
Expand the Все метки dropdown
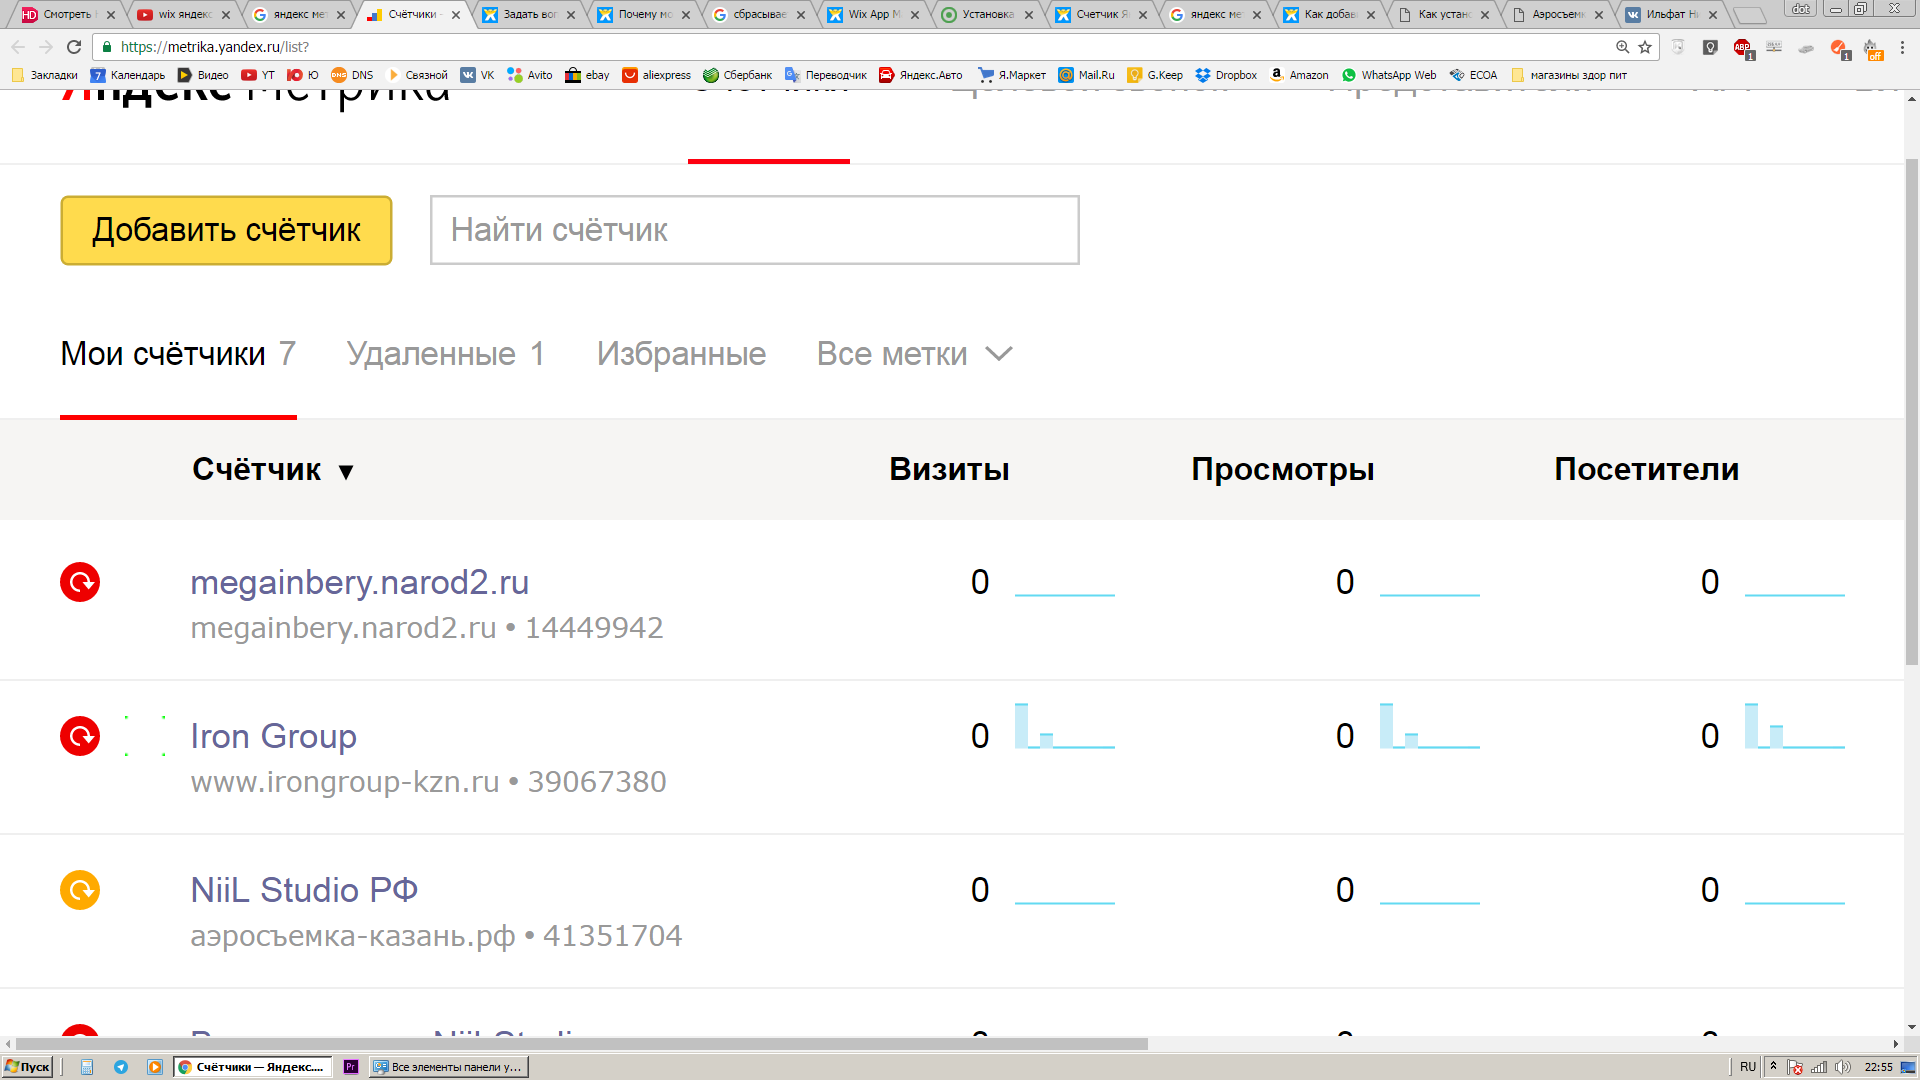[x=915, y=354]
